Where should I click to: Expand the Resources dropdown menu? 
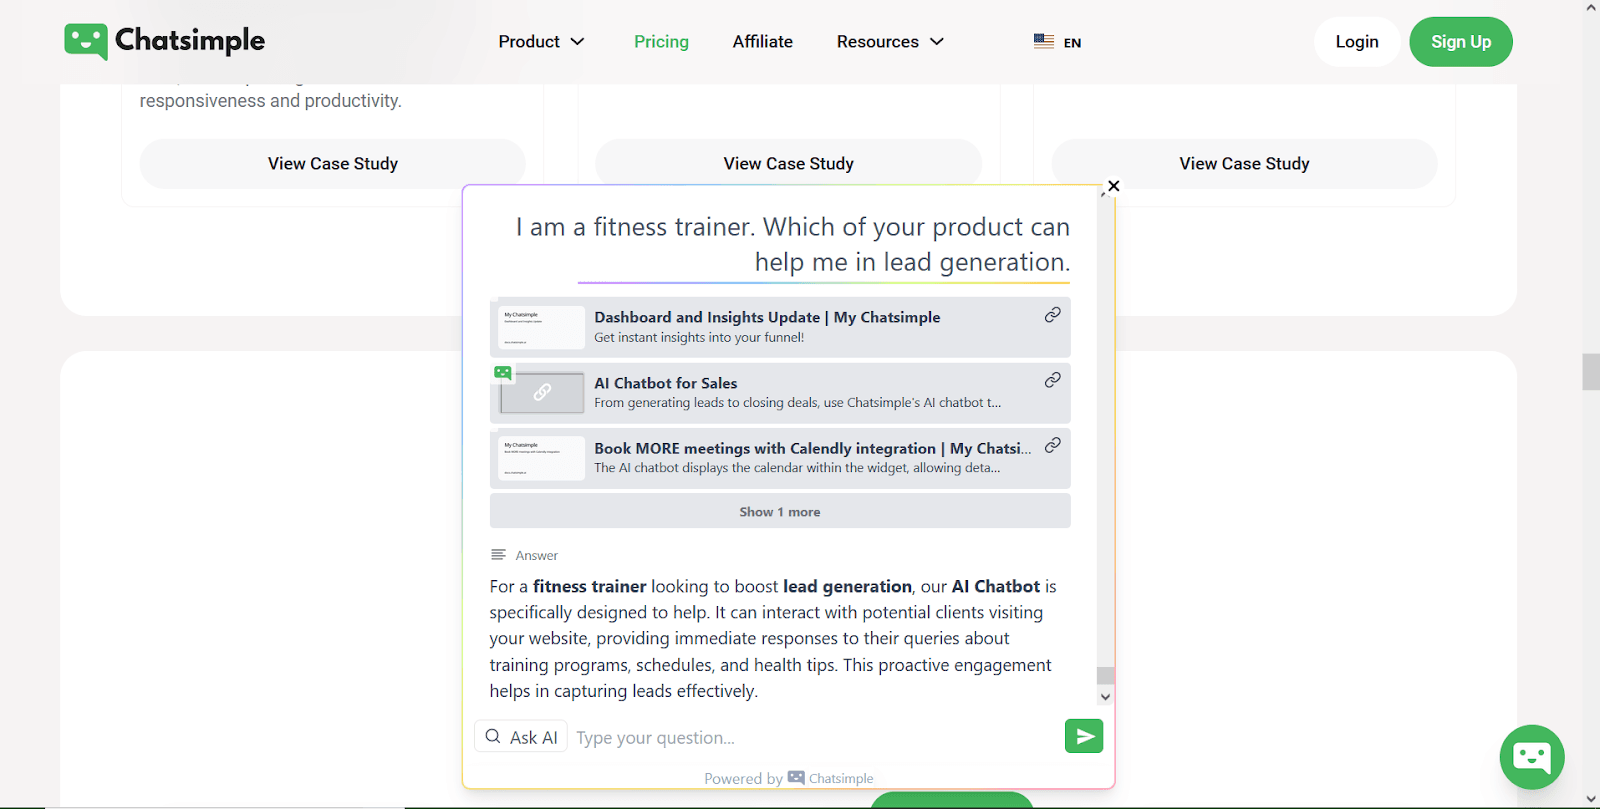click(889, 42)
